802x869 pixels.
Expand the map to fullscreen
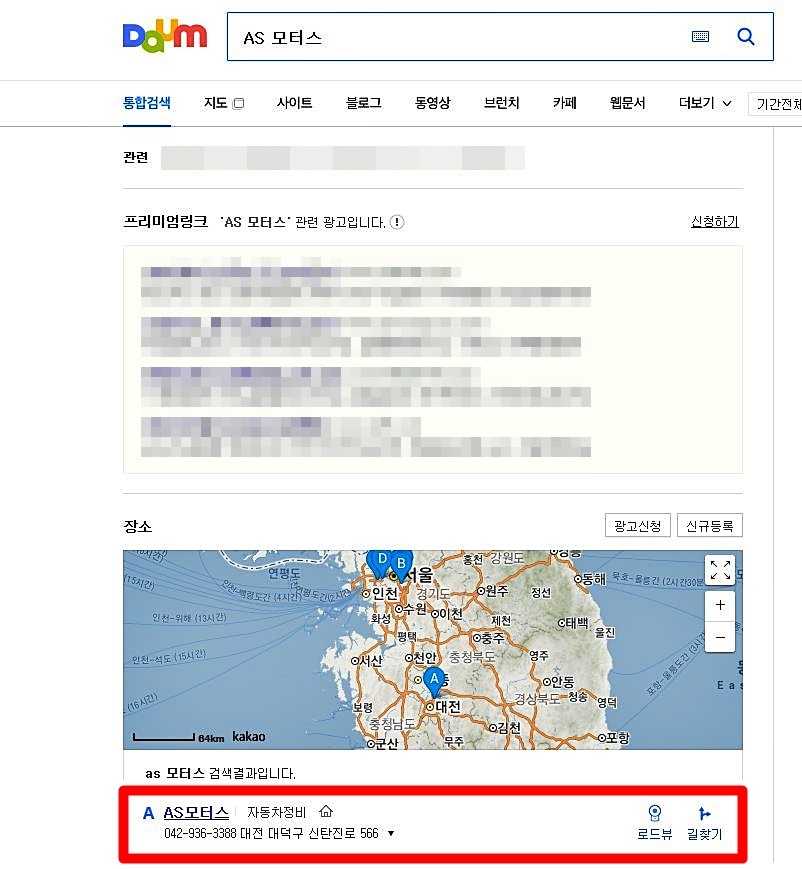point(720,571)
